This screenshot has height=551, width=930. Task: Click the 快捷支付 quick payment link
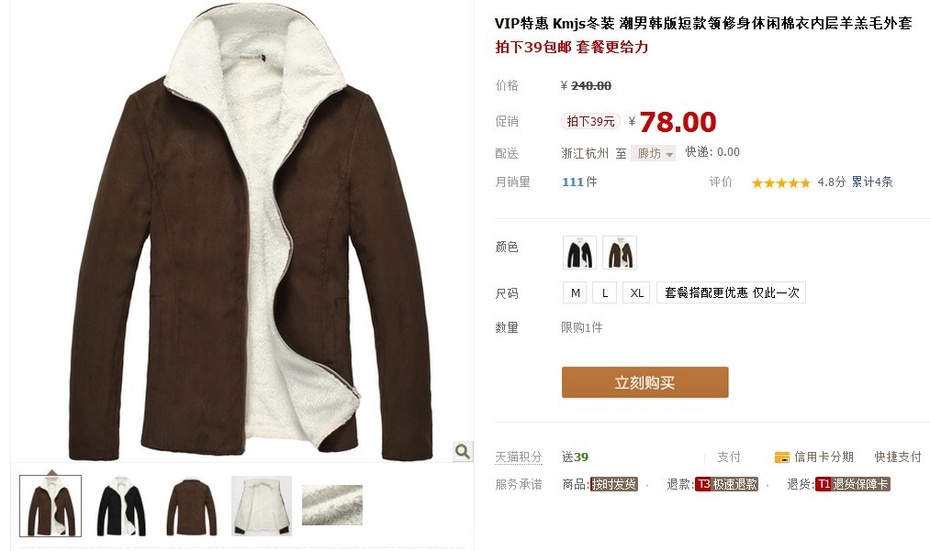point(898,457)
